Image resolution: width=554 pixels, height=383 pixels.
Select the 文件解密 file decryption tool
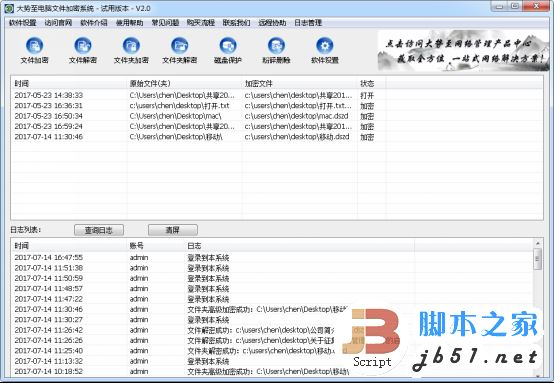(x=83, y=51)
